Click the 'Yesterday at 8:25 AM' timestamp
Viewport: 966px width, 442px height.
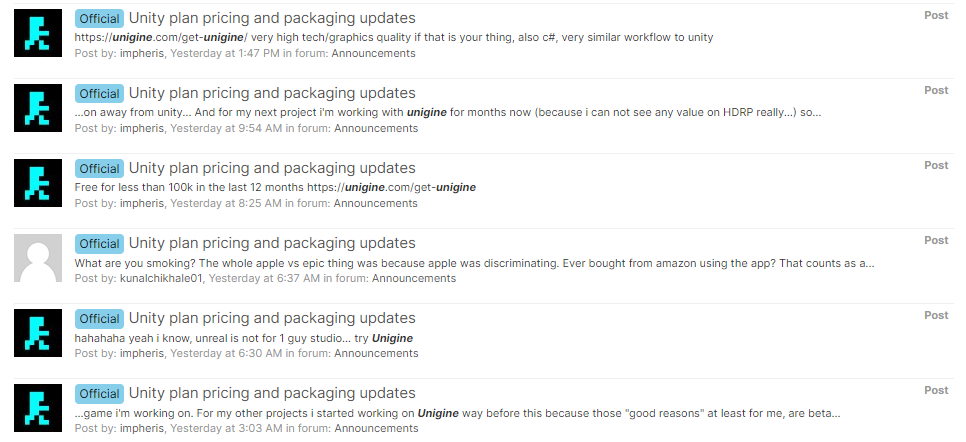pyautogui.click(x=225, y=203)
